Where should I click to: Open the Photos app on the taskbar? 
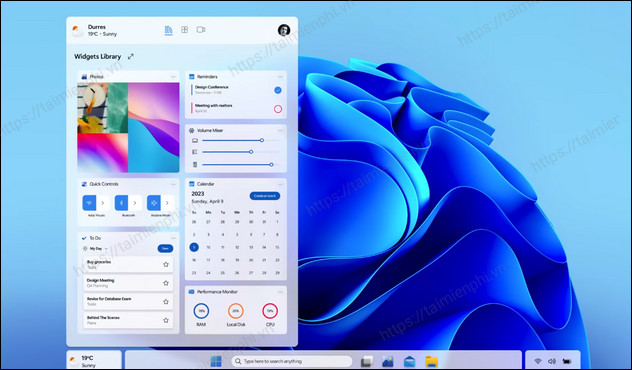click(x=388, y=361)
